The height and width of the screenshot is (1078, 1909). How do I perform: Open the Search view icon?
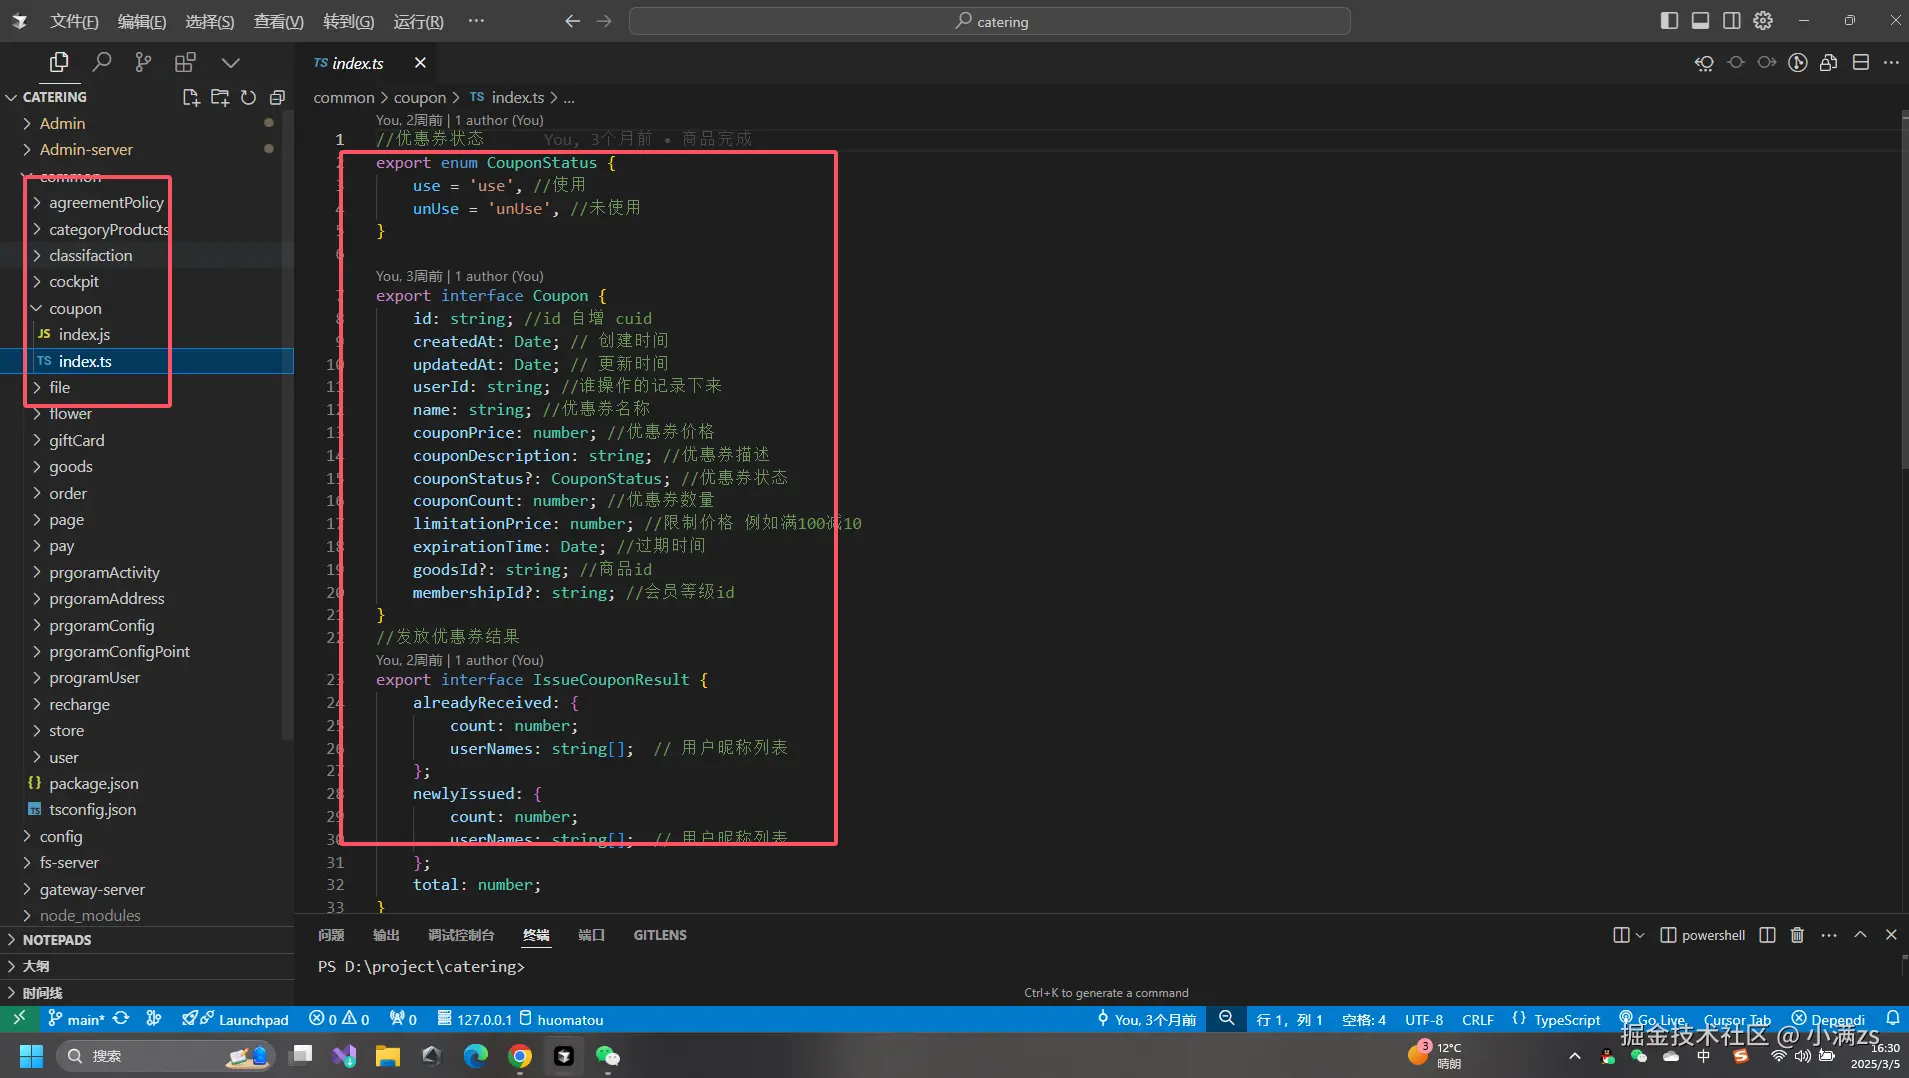tap(101, 62)
